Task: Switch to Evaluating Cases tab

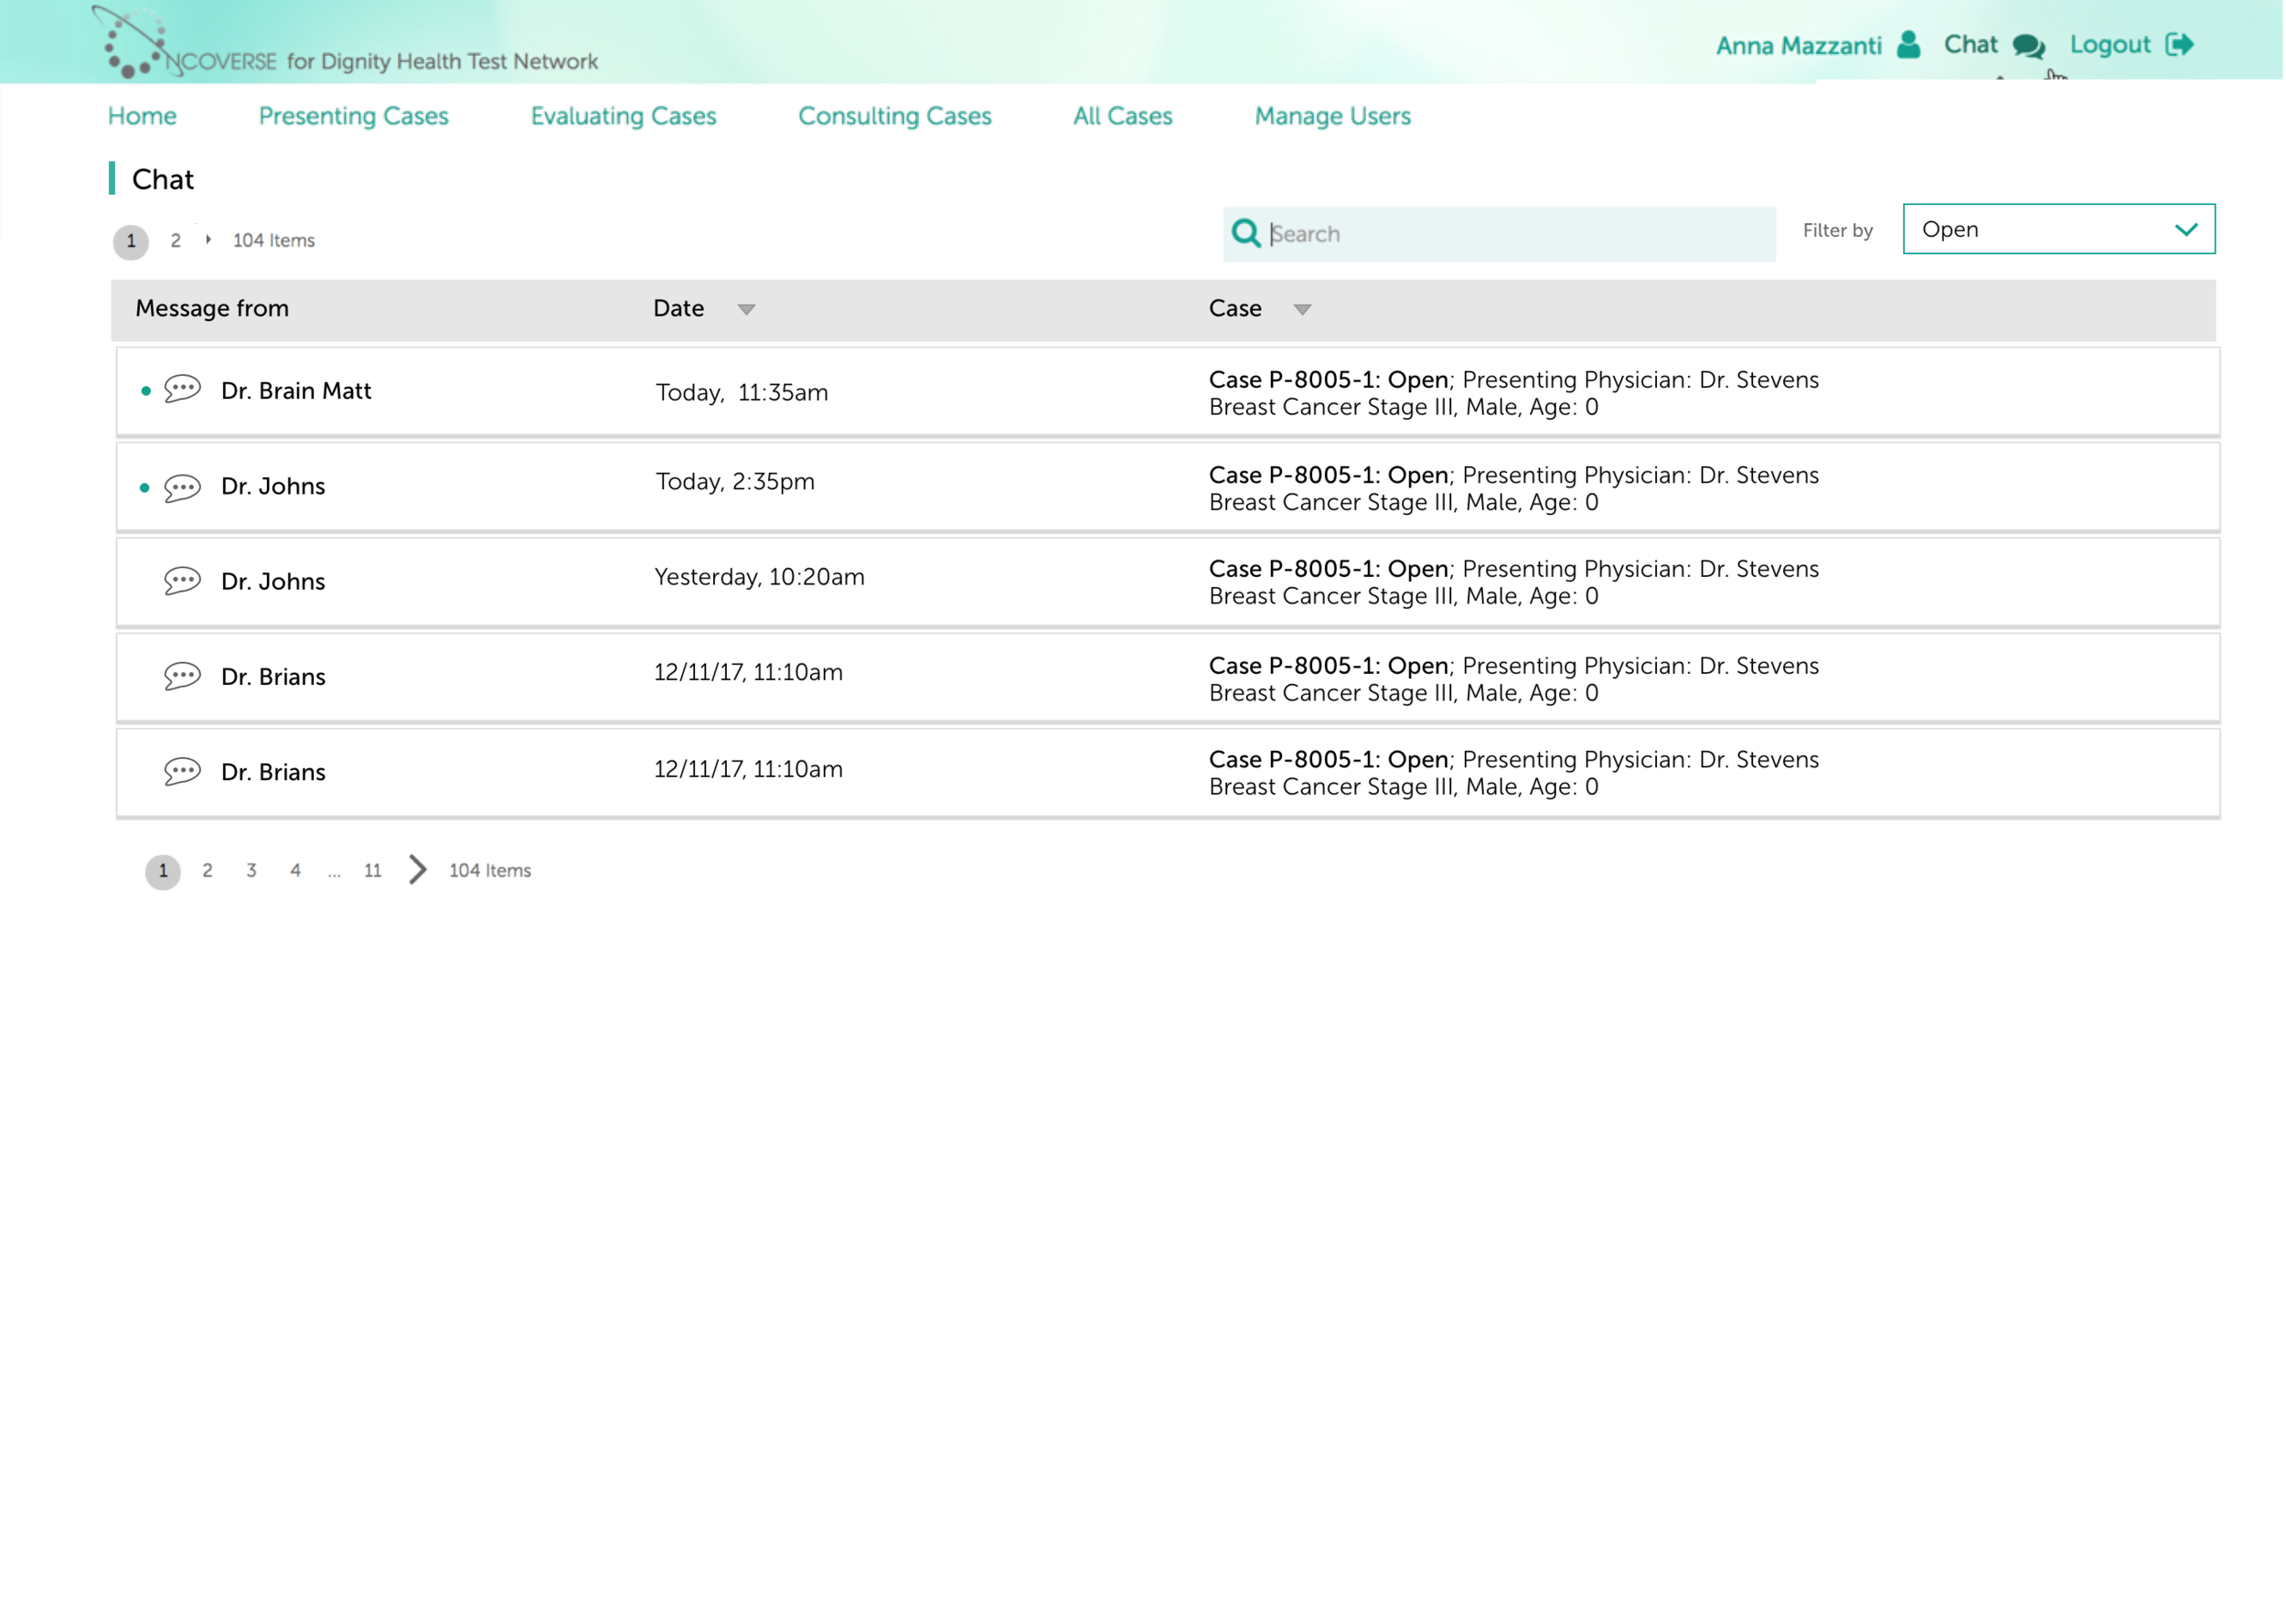Action: pos(624,116)
